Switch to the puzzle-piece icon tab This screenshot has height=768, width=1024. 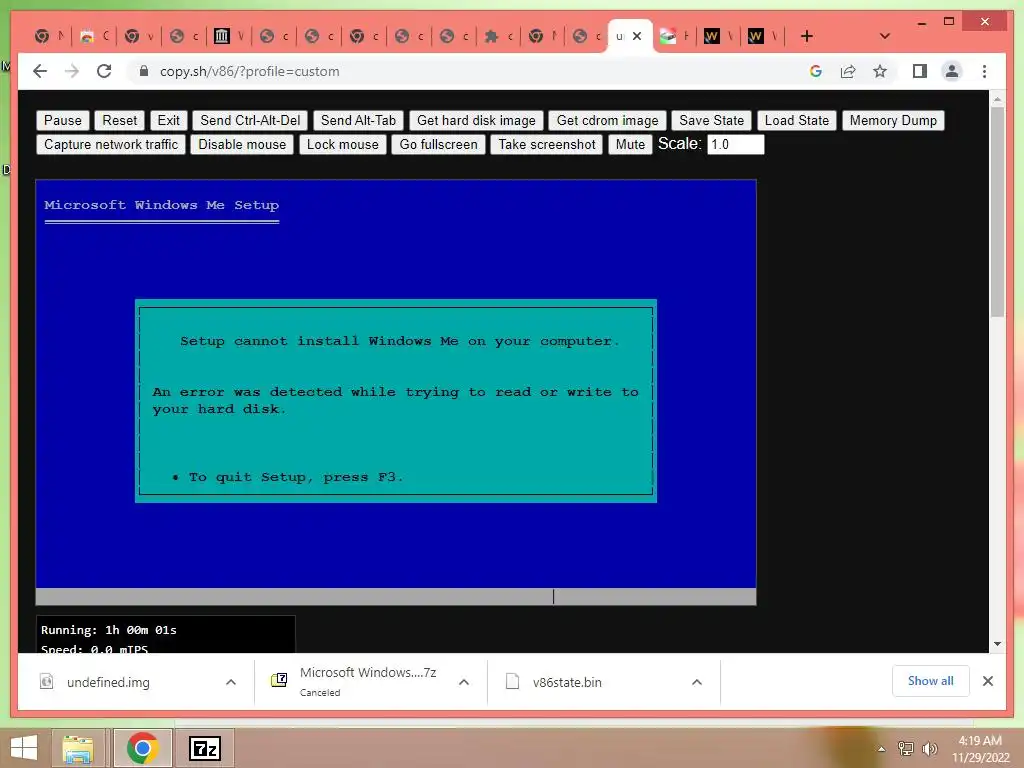[x=498, y=36]
